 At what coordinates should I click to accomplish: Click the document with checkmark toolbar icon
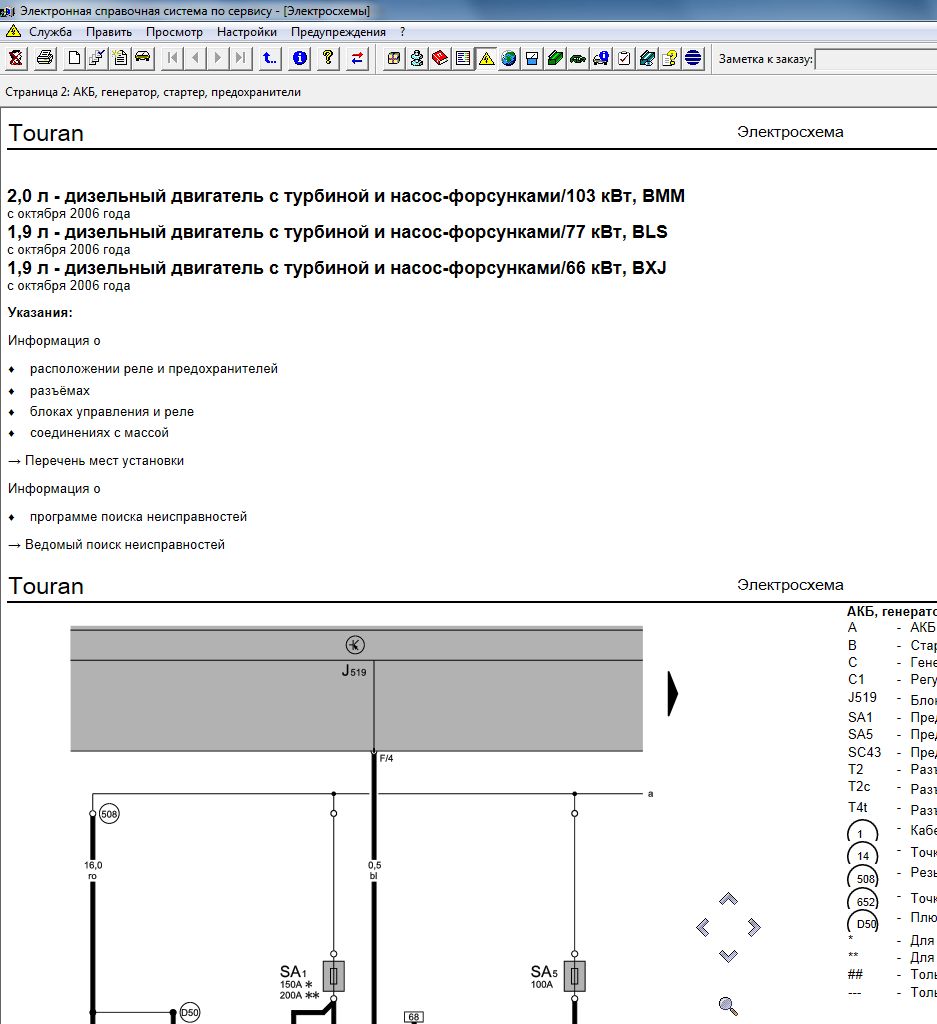coord(97,58)
